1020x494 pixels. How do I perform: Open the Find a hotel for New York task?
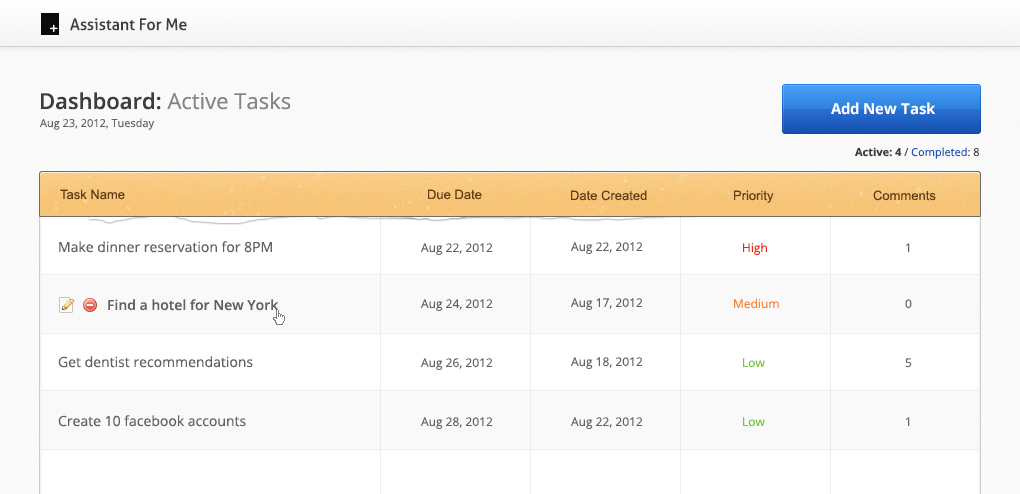coord(192,305)
